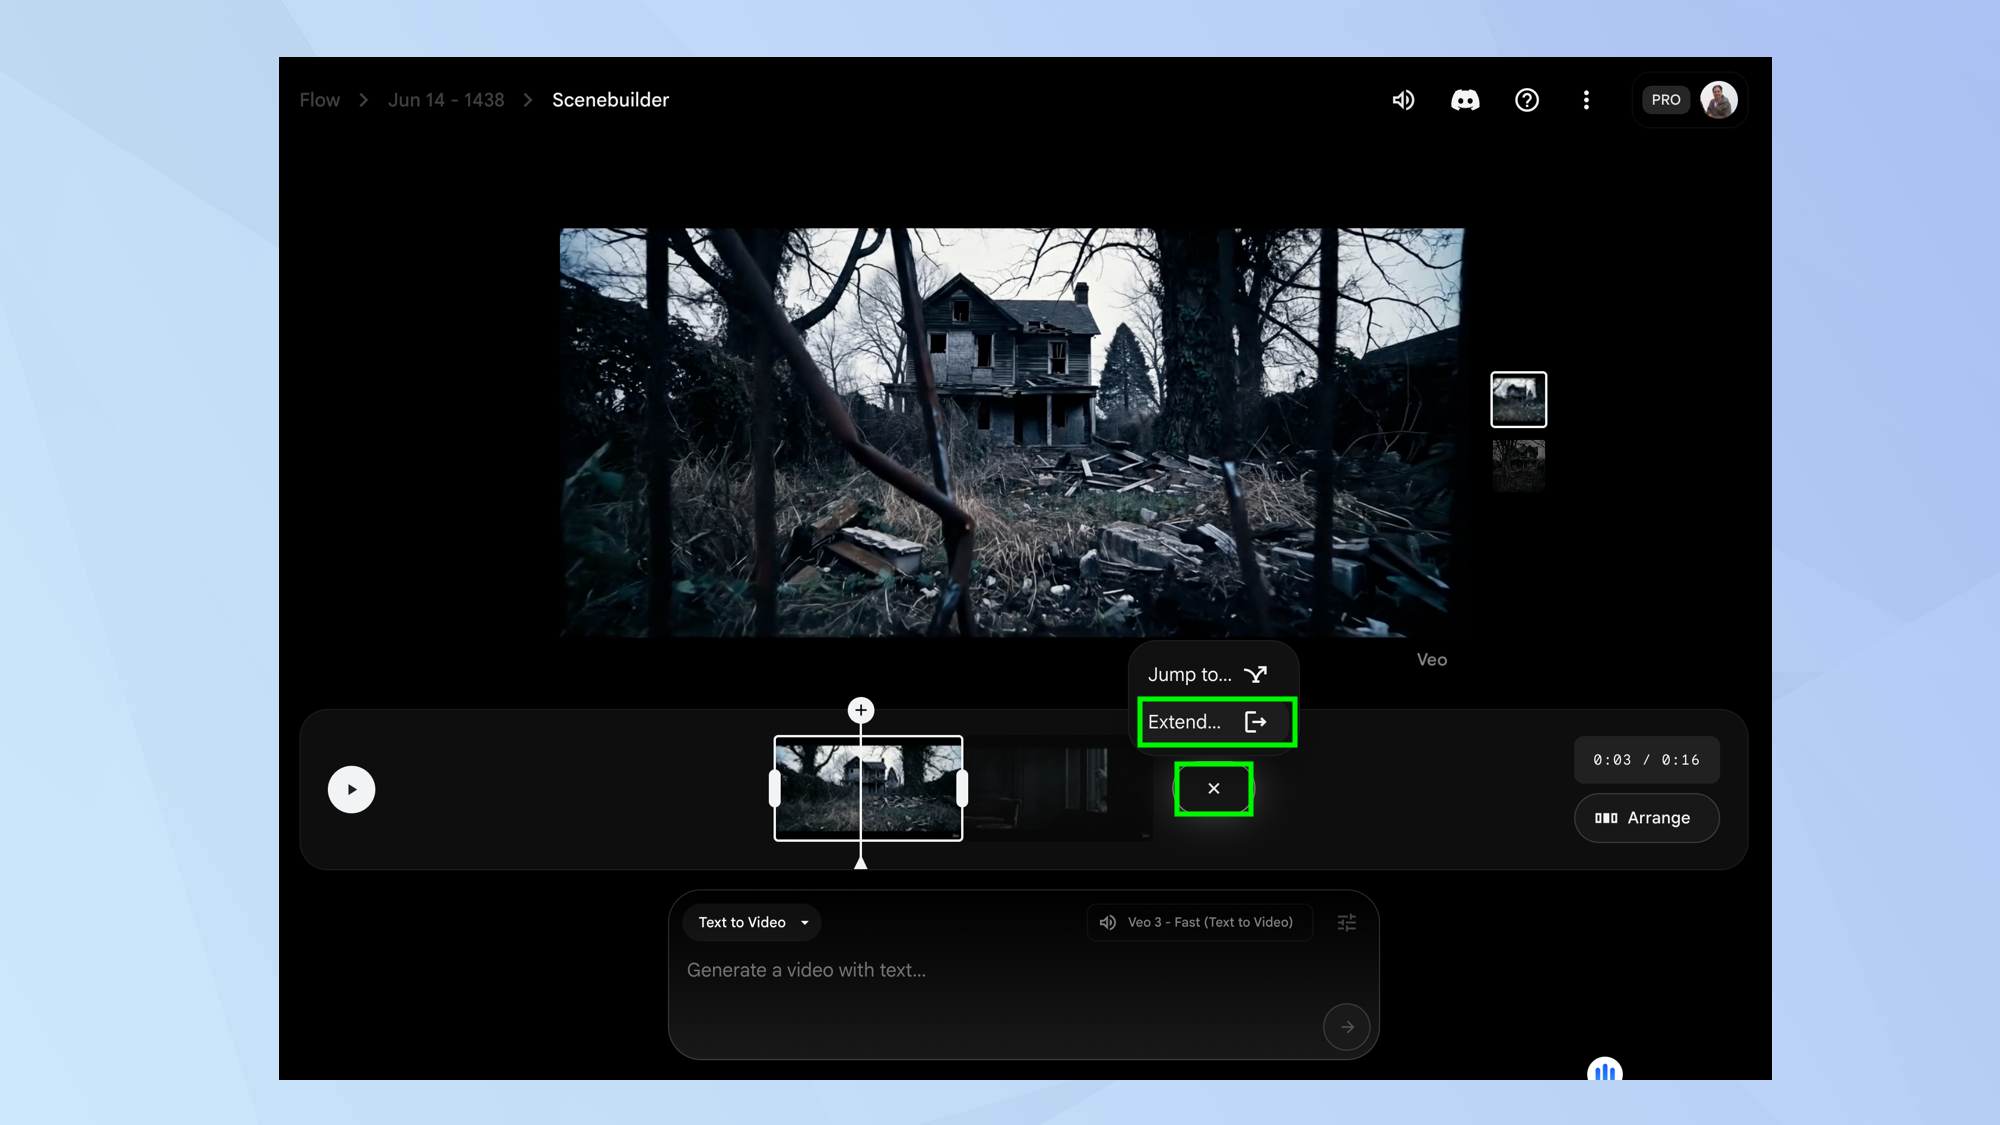Click the plus icon above the playhead
Screen dimensions: 2000x1125
[861, 710]
